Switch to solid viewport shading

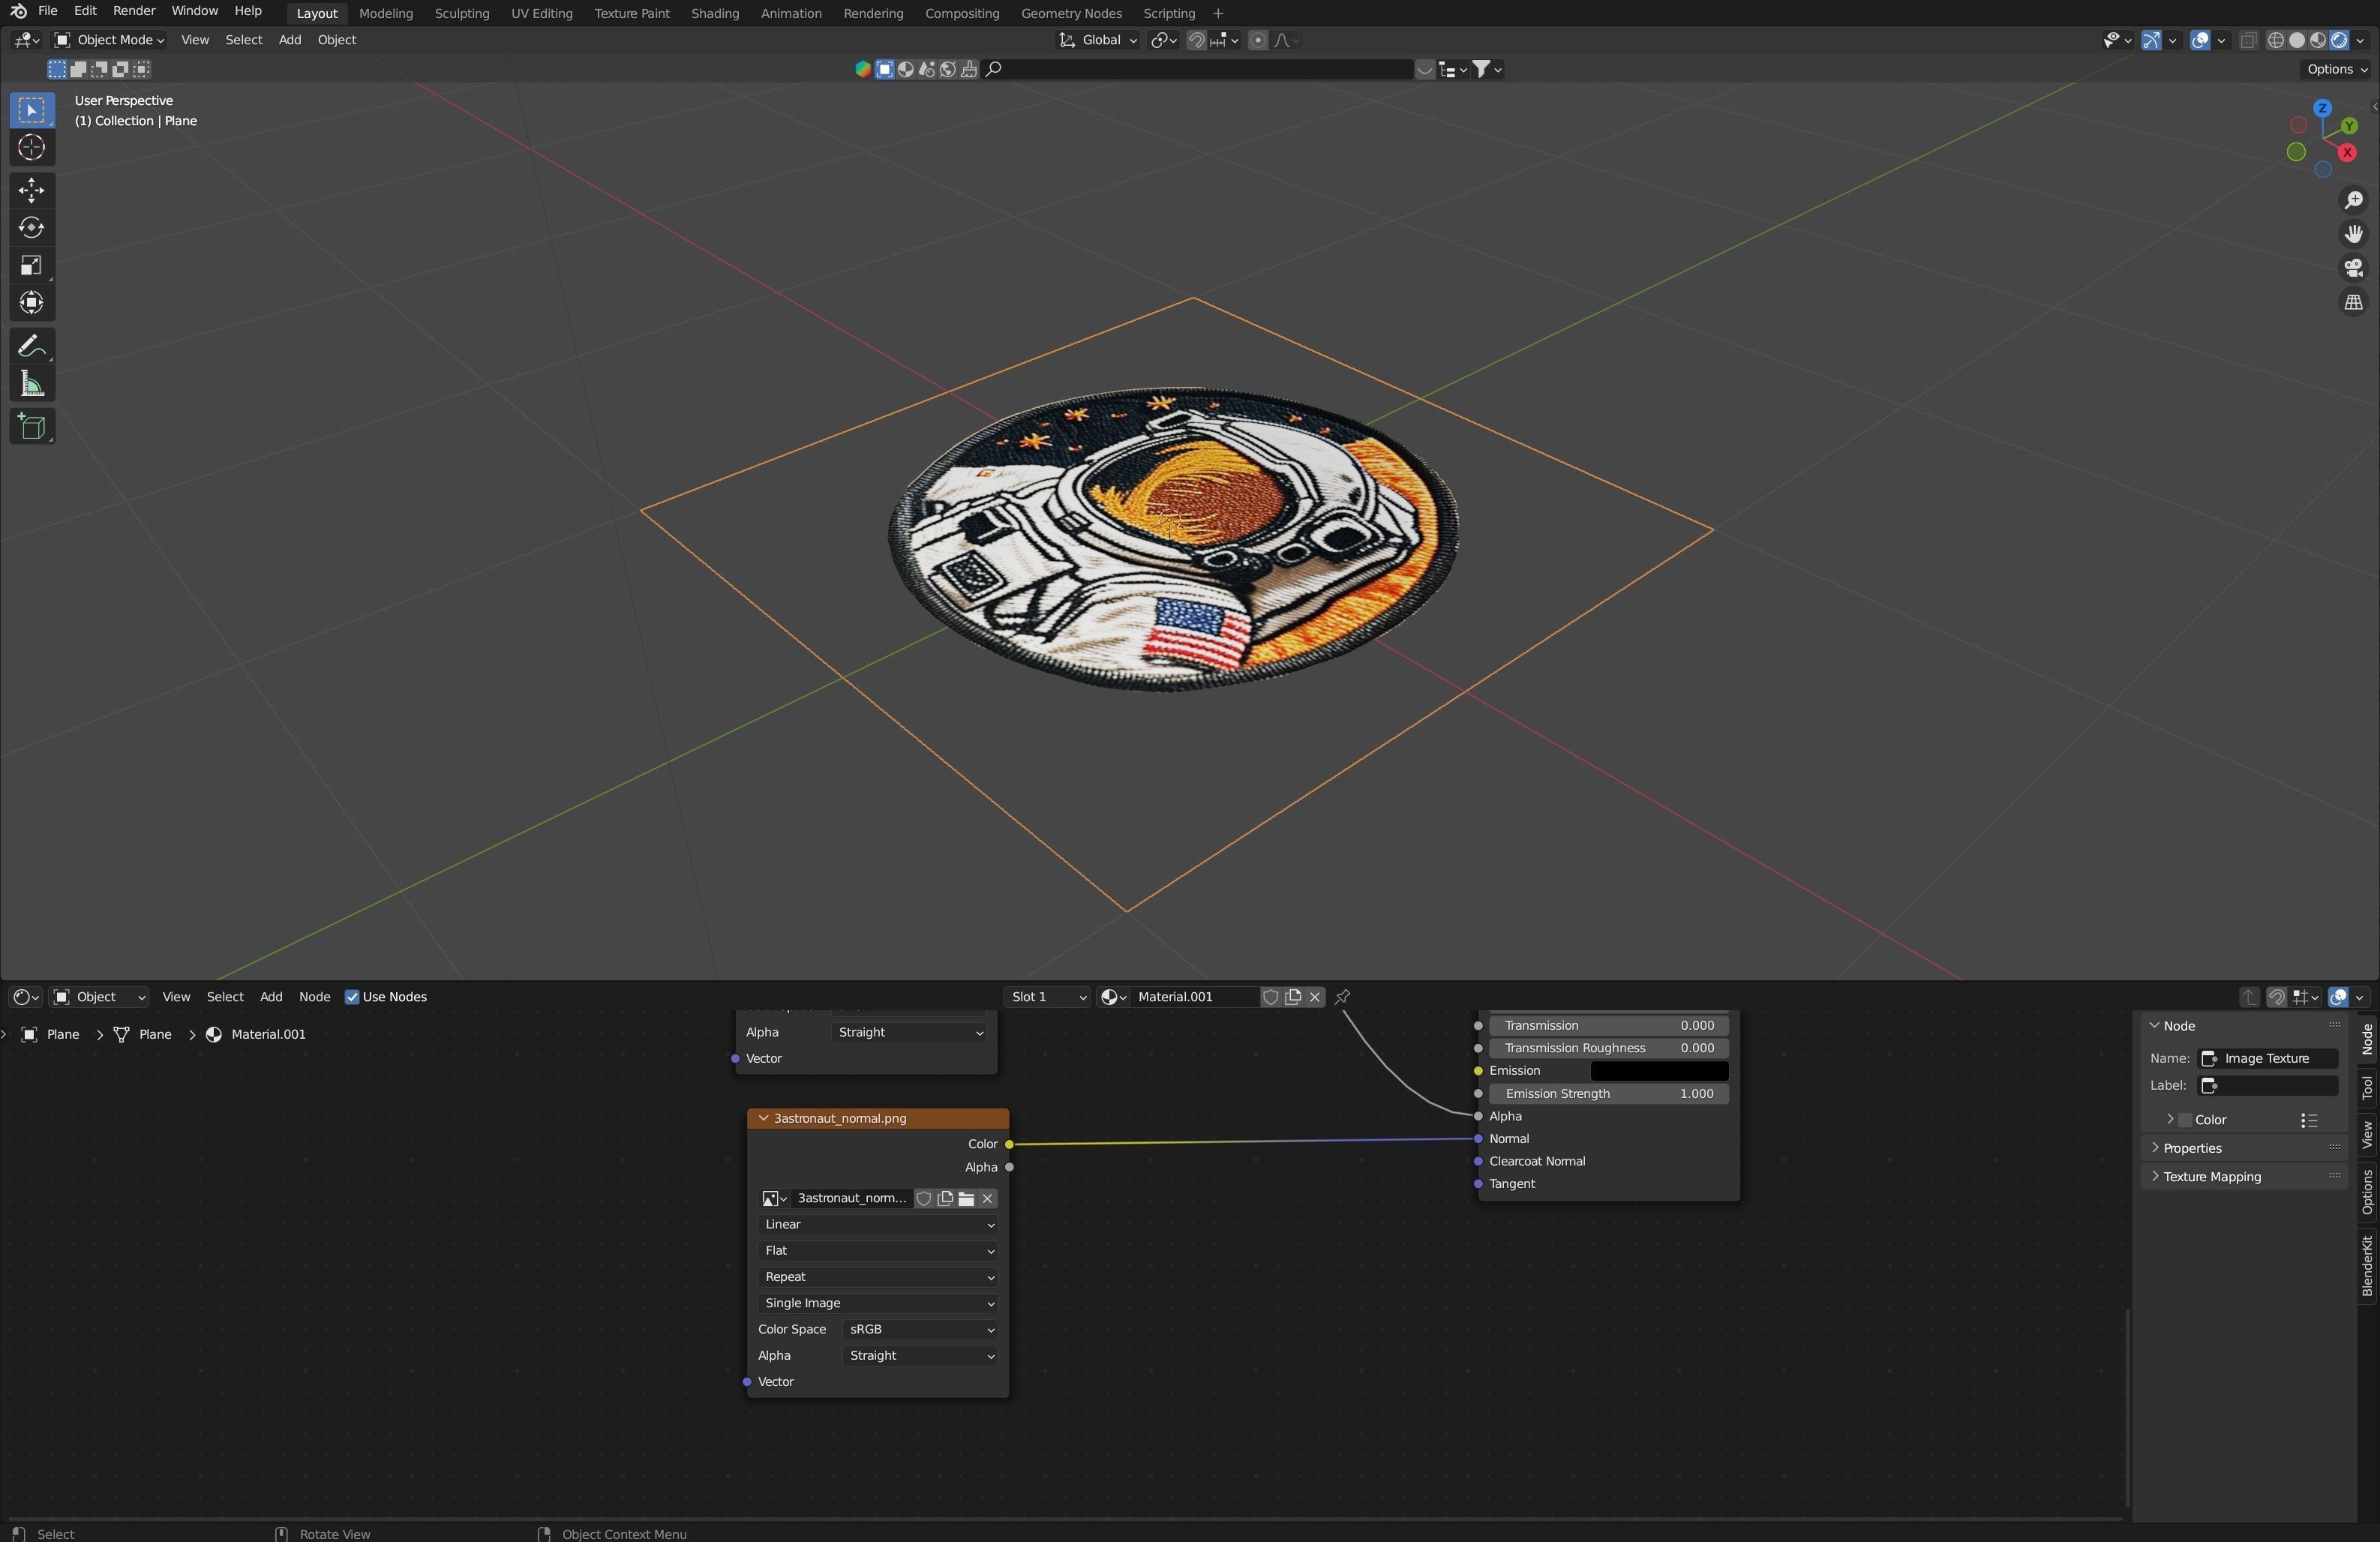tap(2296, 40)
